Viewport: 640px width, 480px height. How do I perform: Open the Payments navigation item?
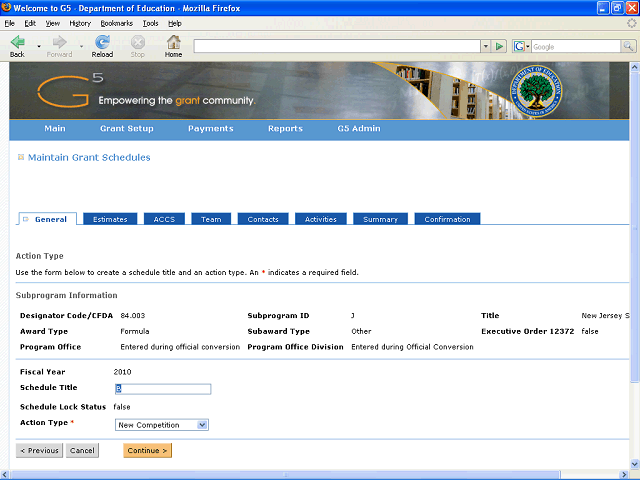(x=211, y=129)
